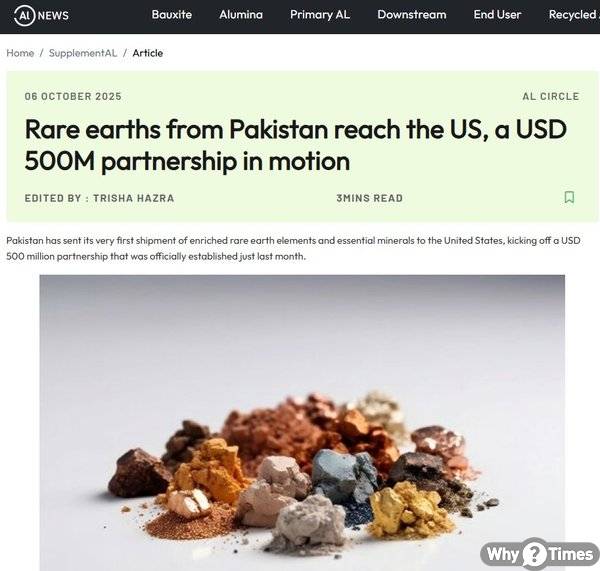The width and height of the screenshot is (600, 571).
Task: Click the 06 October 2025 date label
Action: tap(73, 96)
